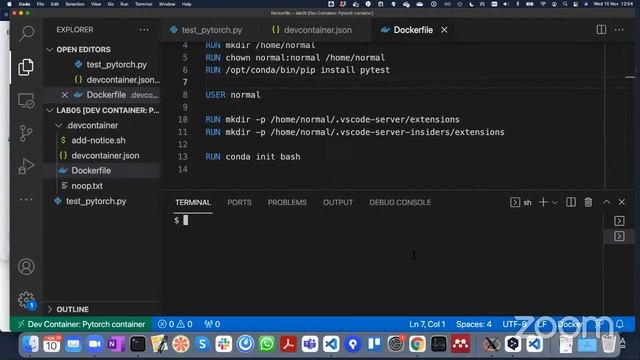Open the Accounts icon
The width and height of the screenshot is (640, 360).
coord(26,267)
